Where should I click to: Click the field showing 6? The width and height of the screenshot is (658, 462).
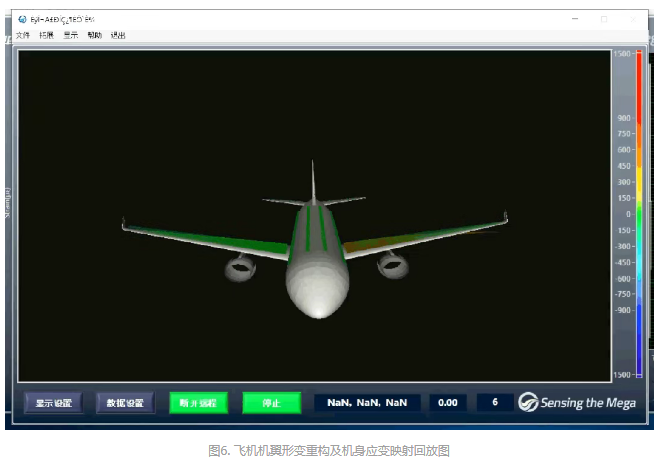tap(495, 403)
